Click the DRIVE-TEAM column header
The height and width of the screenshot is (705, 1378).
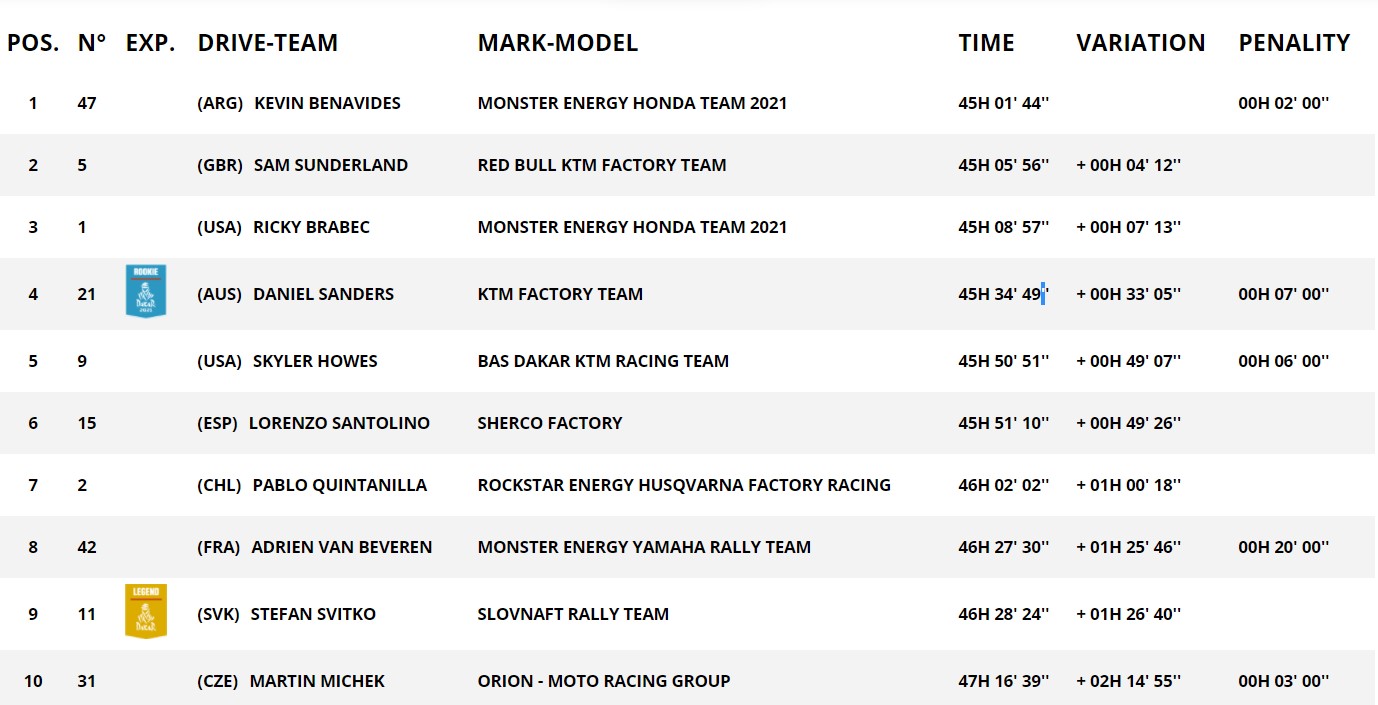268,43
